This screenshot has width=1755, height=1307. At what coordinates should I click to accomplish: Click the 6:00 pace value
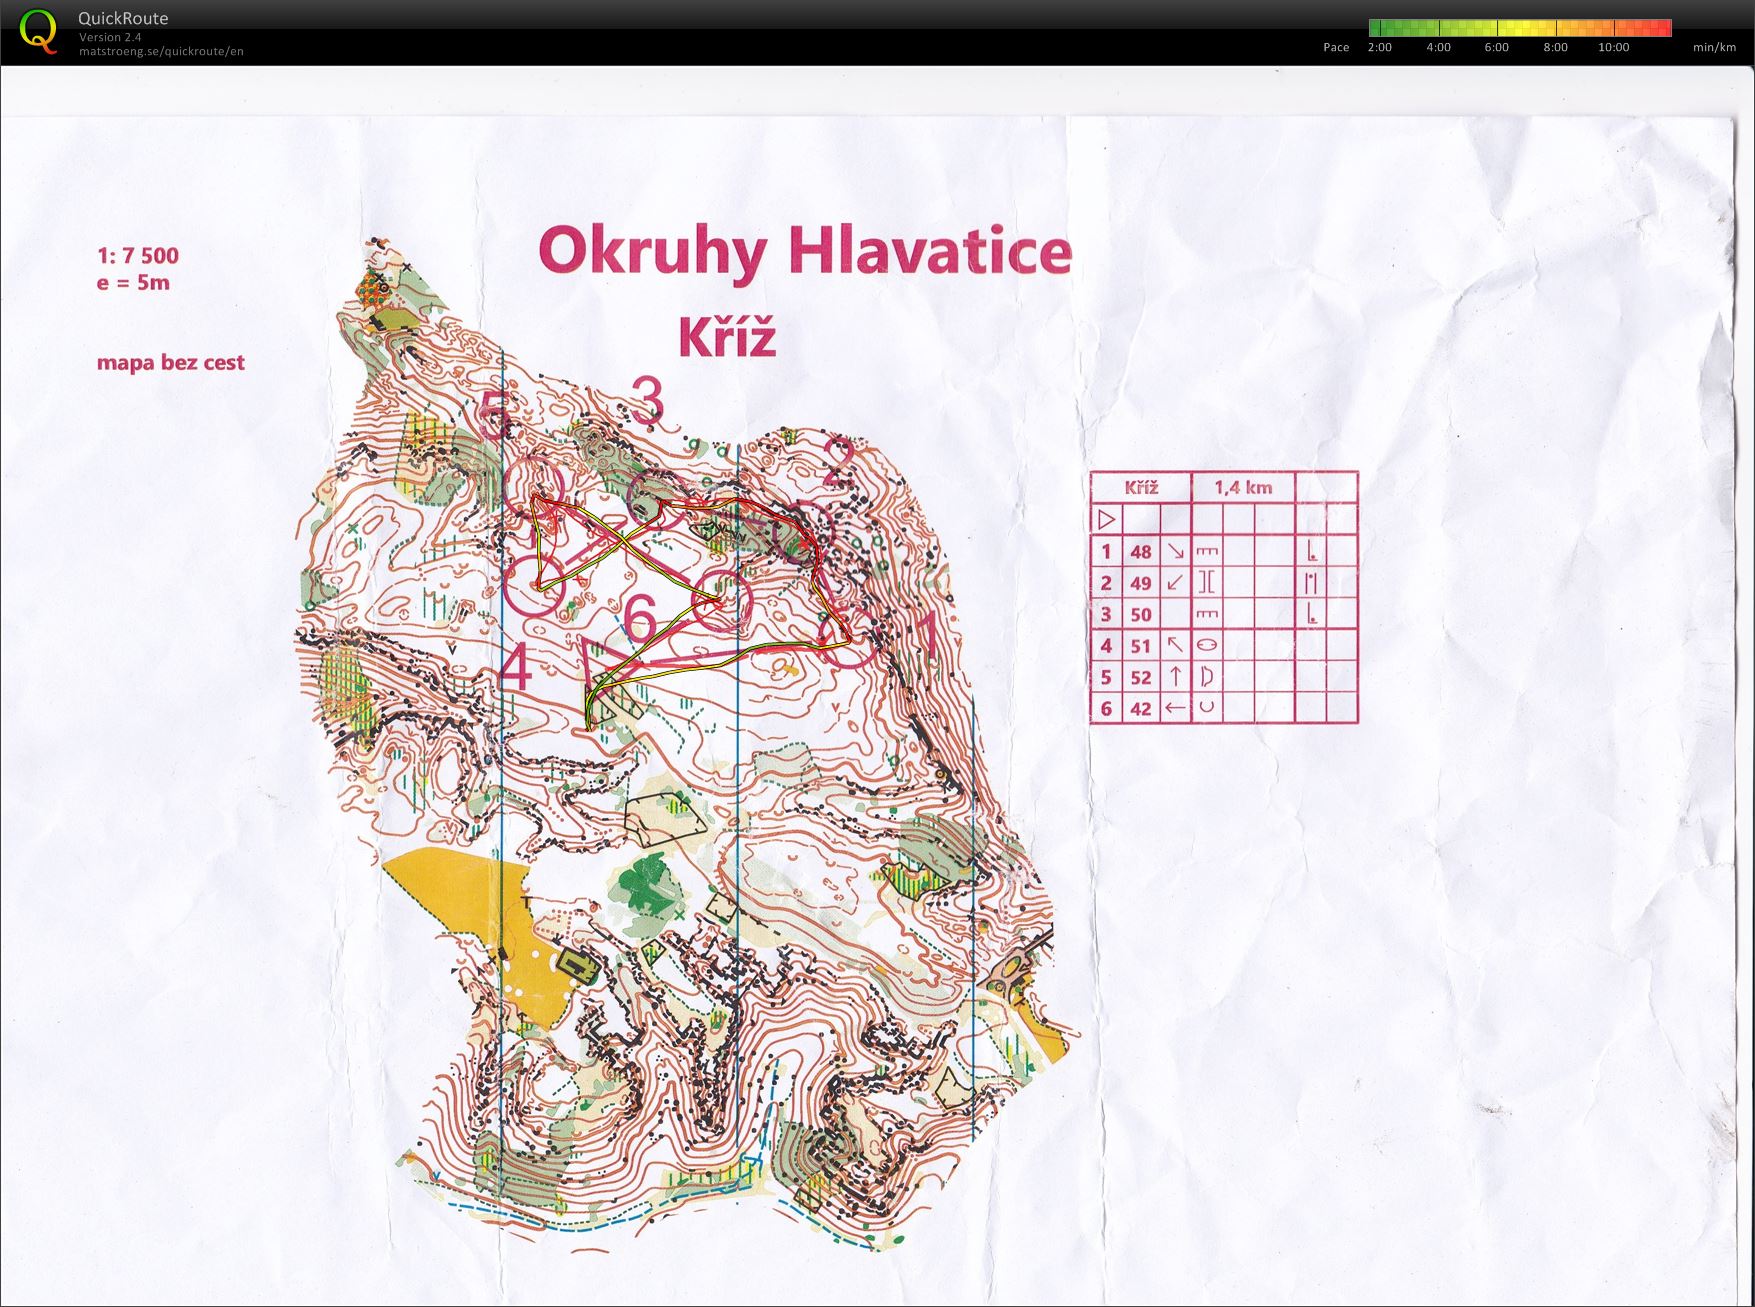click(x=1497, y=47)
